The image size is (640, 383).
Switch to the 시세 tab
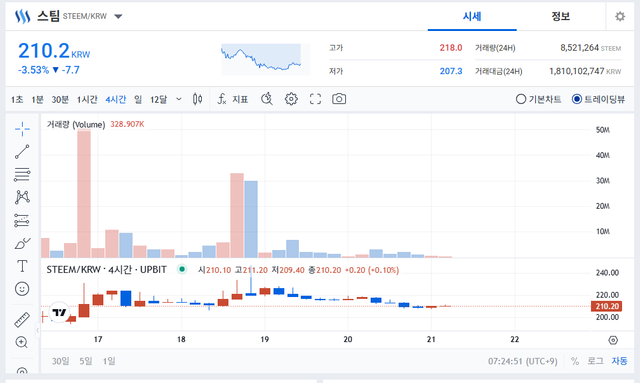point(472,17)
